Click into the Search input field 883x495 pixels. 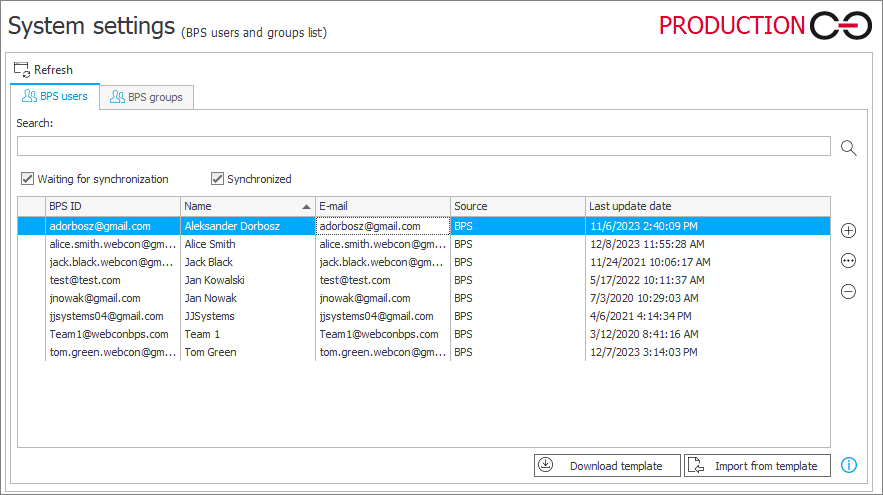pyautogui.click(x=423, y=146)
